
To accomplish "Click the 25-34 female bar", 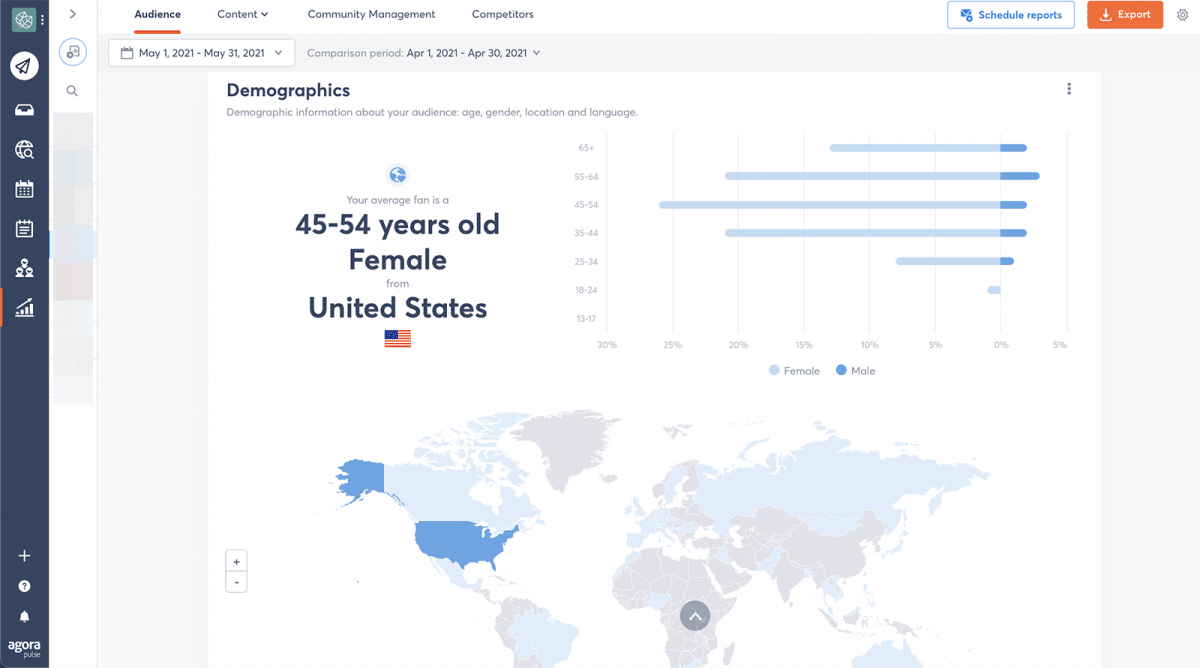I will point(948,261).
